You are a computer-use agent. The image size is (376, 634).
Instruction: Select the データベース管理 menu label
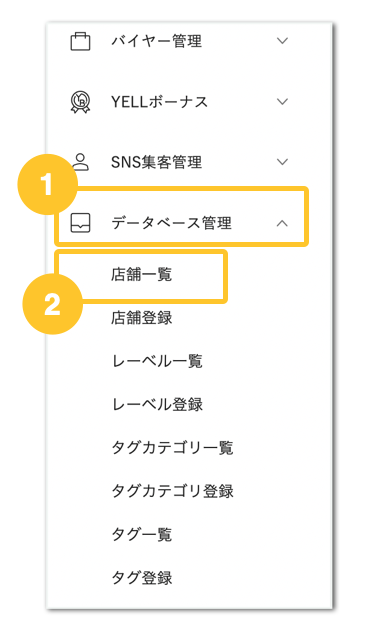click(x=171, y=223)
